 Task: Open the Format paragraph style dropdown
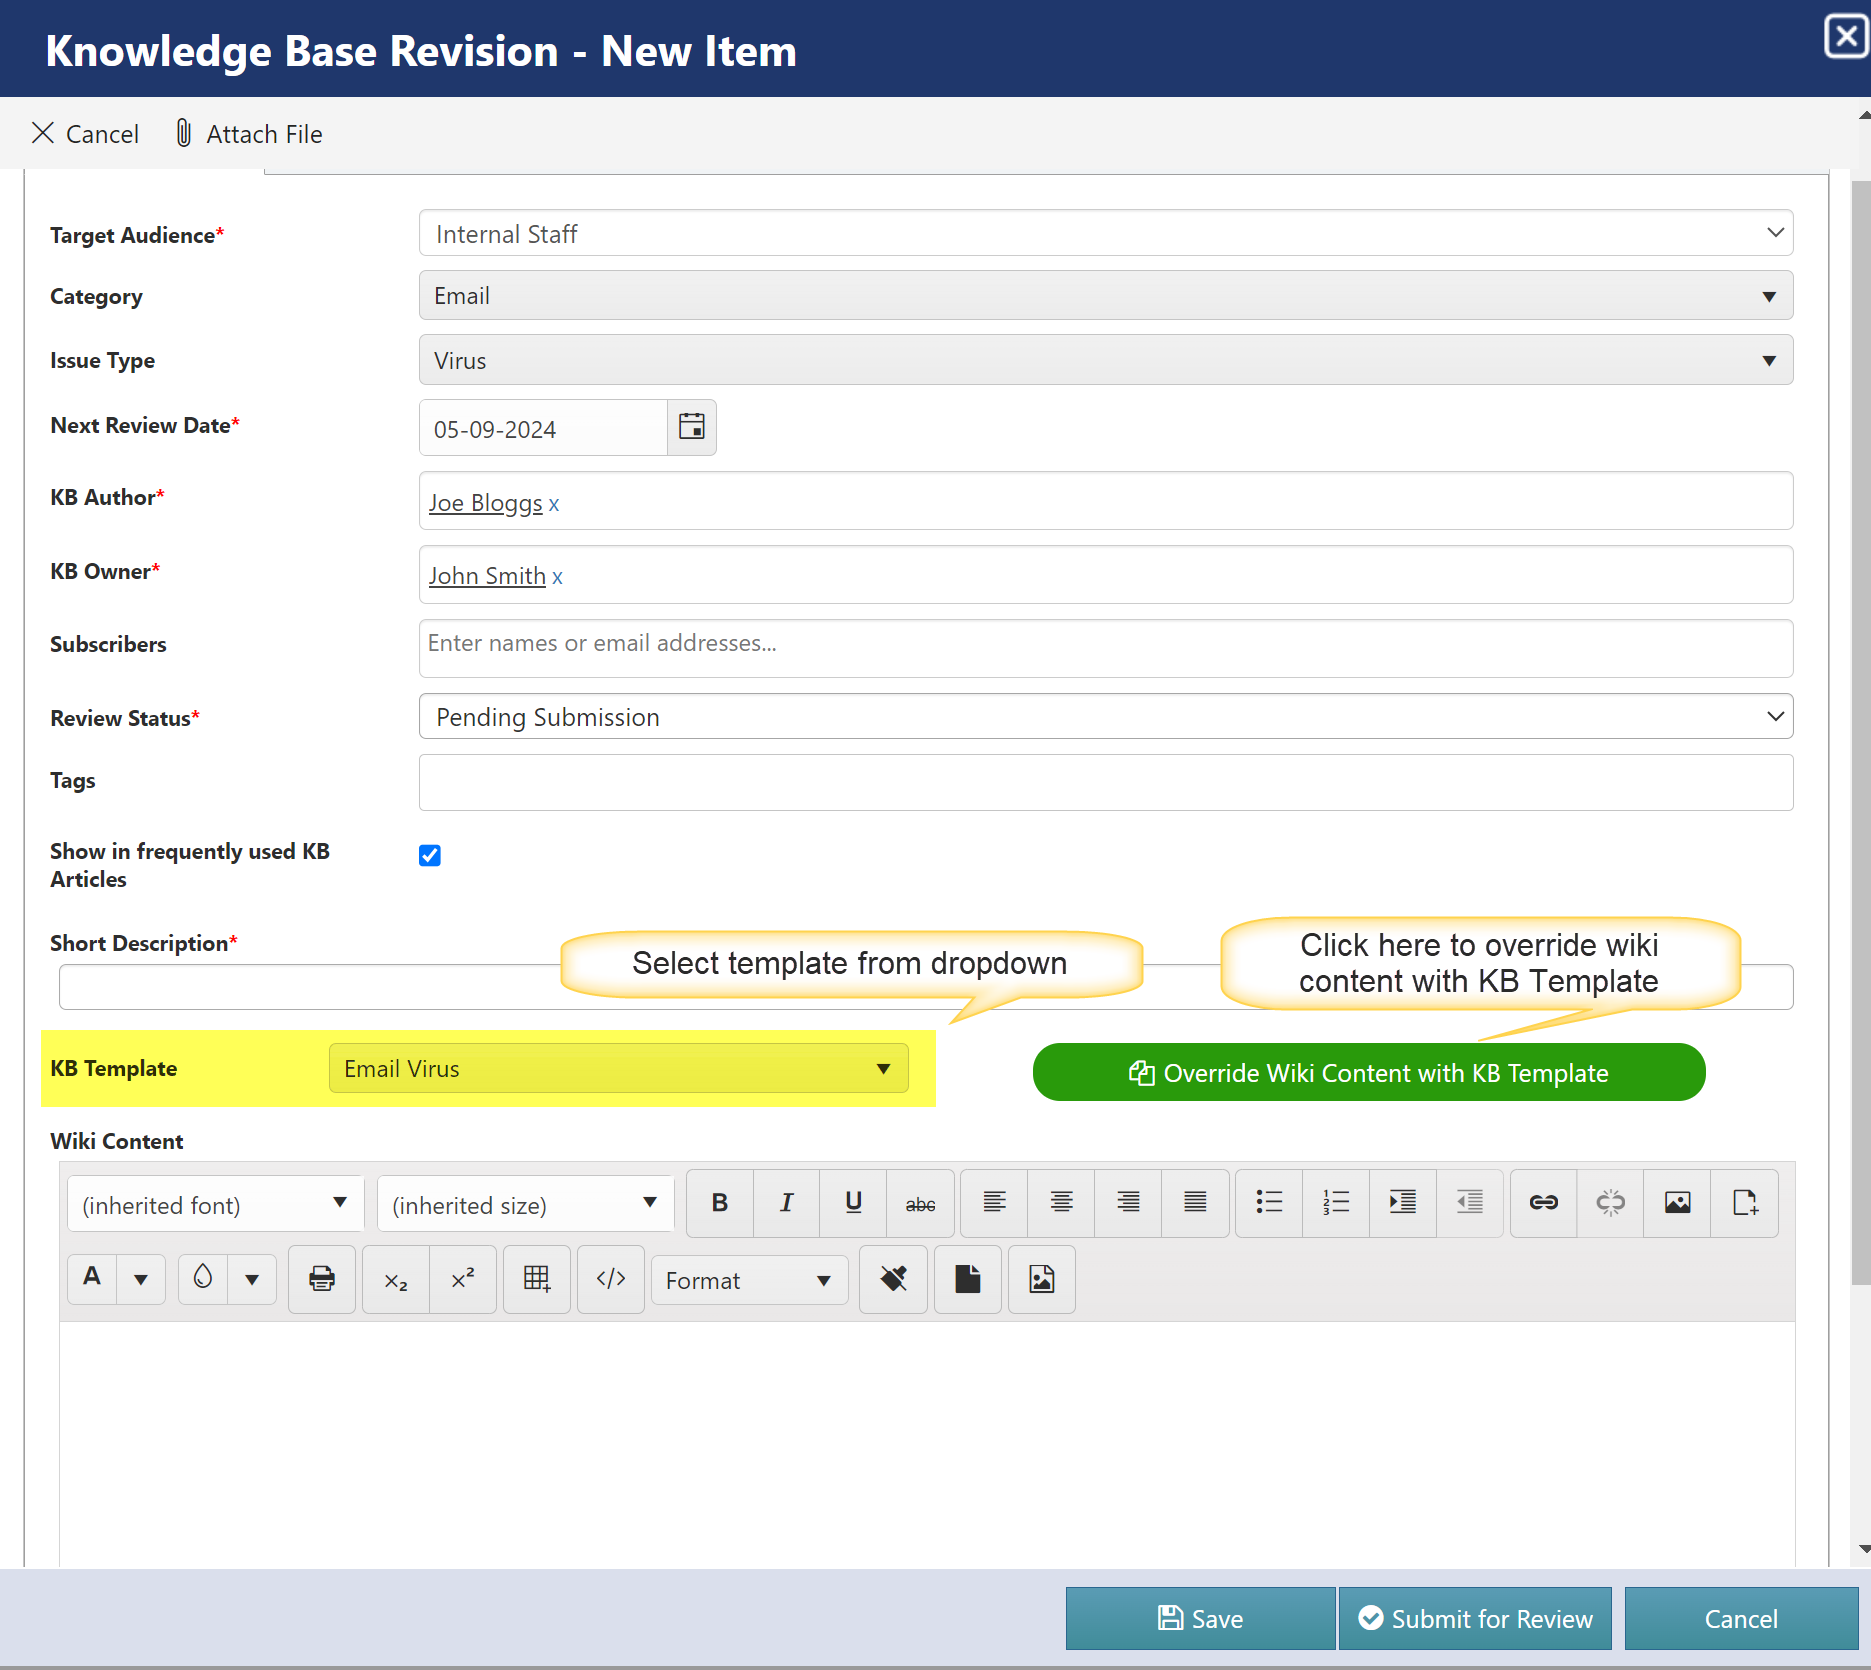[x=749, y=1281]
